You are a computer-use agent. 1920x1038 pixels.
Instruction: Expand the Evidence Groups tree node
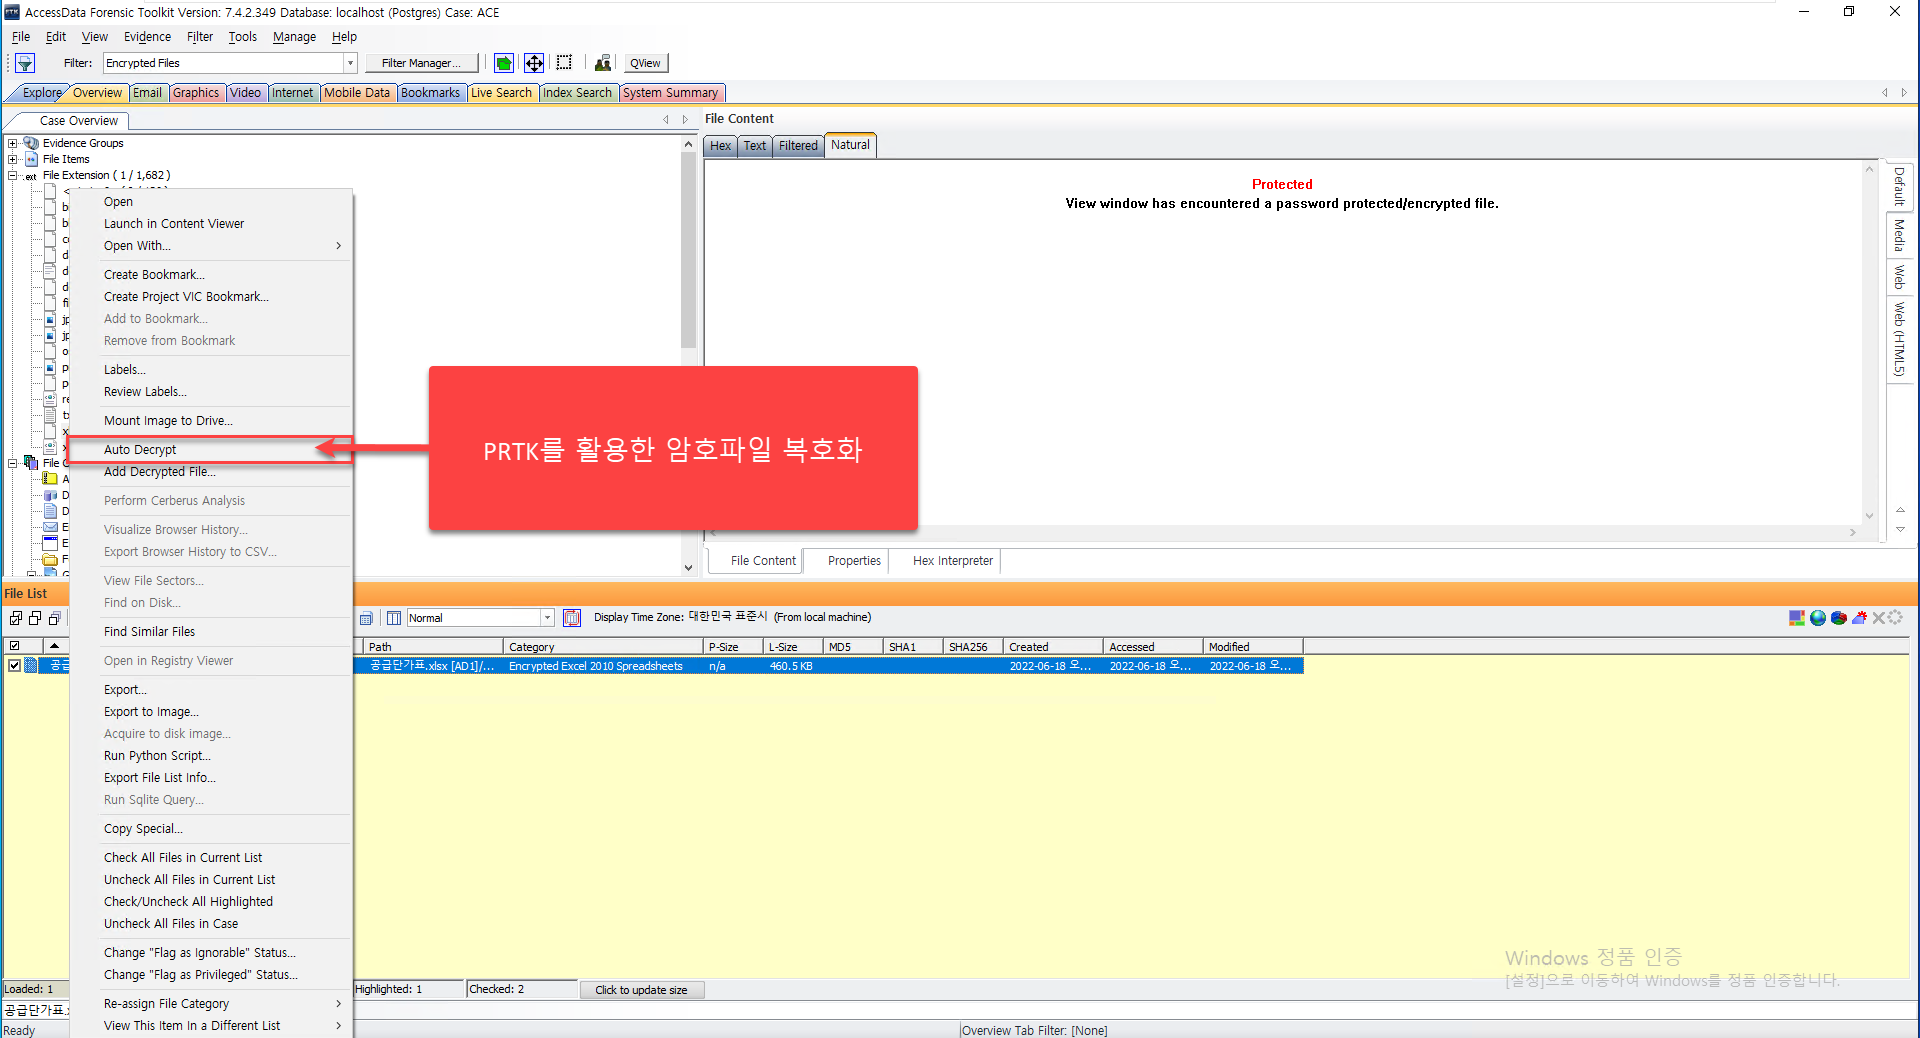[x=12, y=143]
